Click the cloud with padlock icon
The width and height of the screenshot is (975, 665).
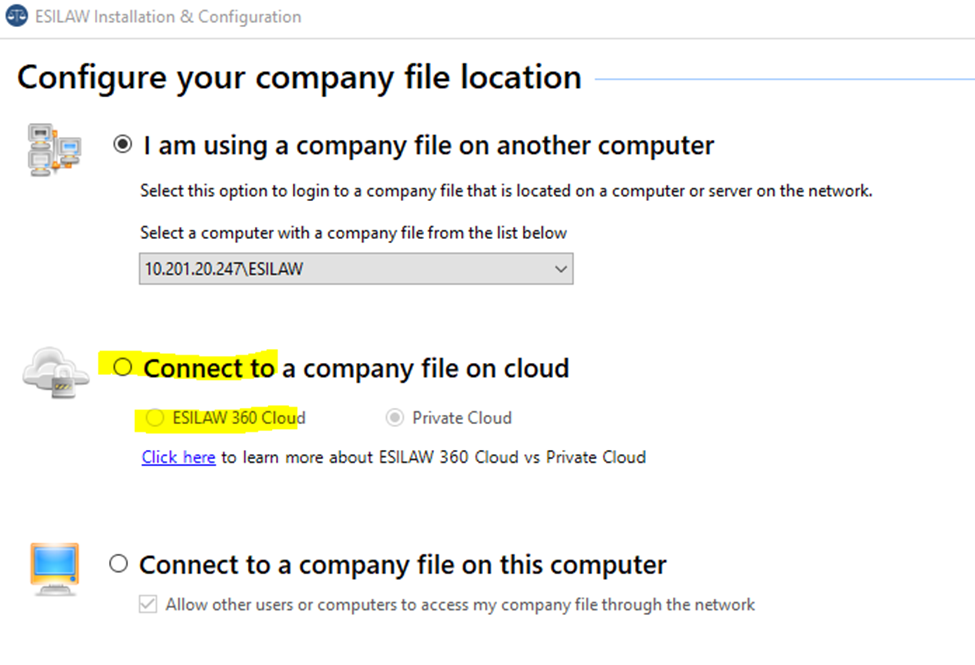click(x=56, y=372)
